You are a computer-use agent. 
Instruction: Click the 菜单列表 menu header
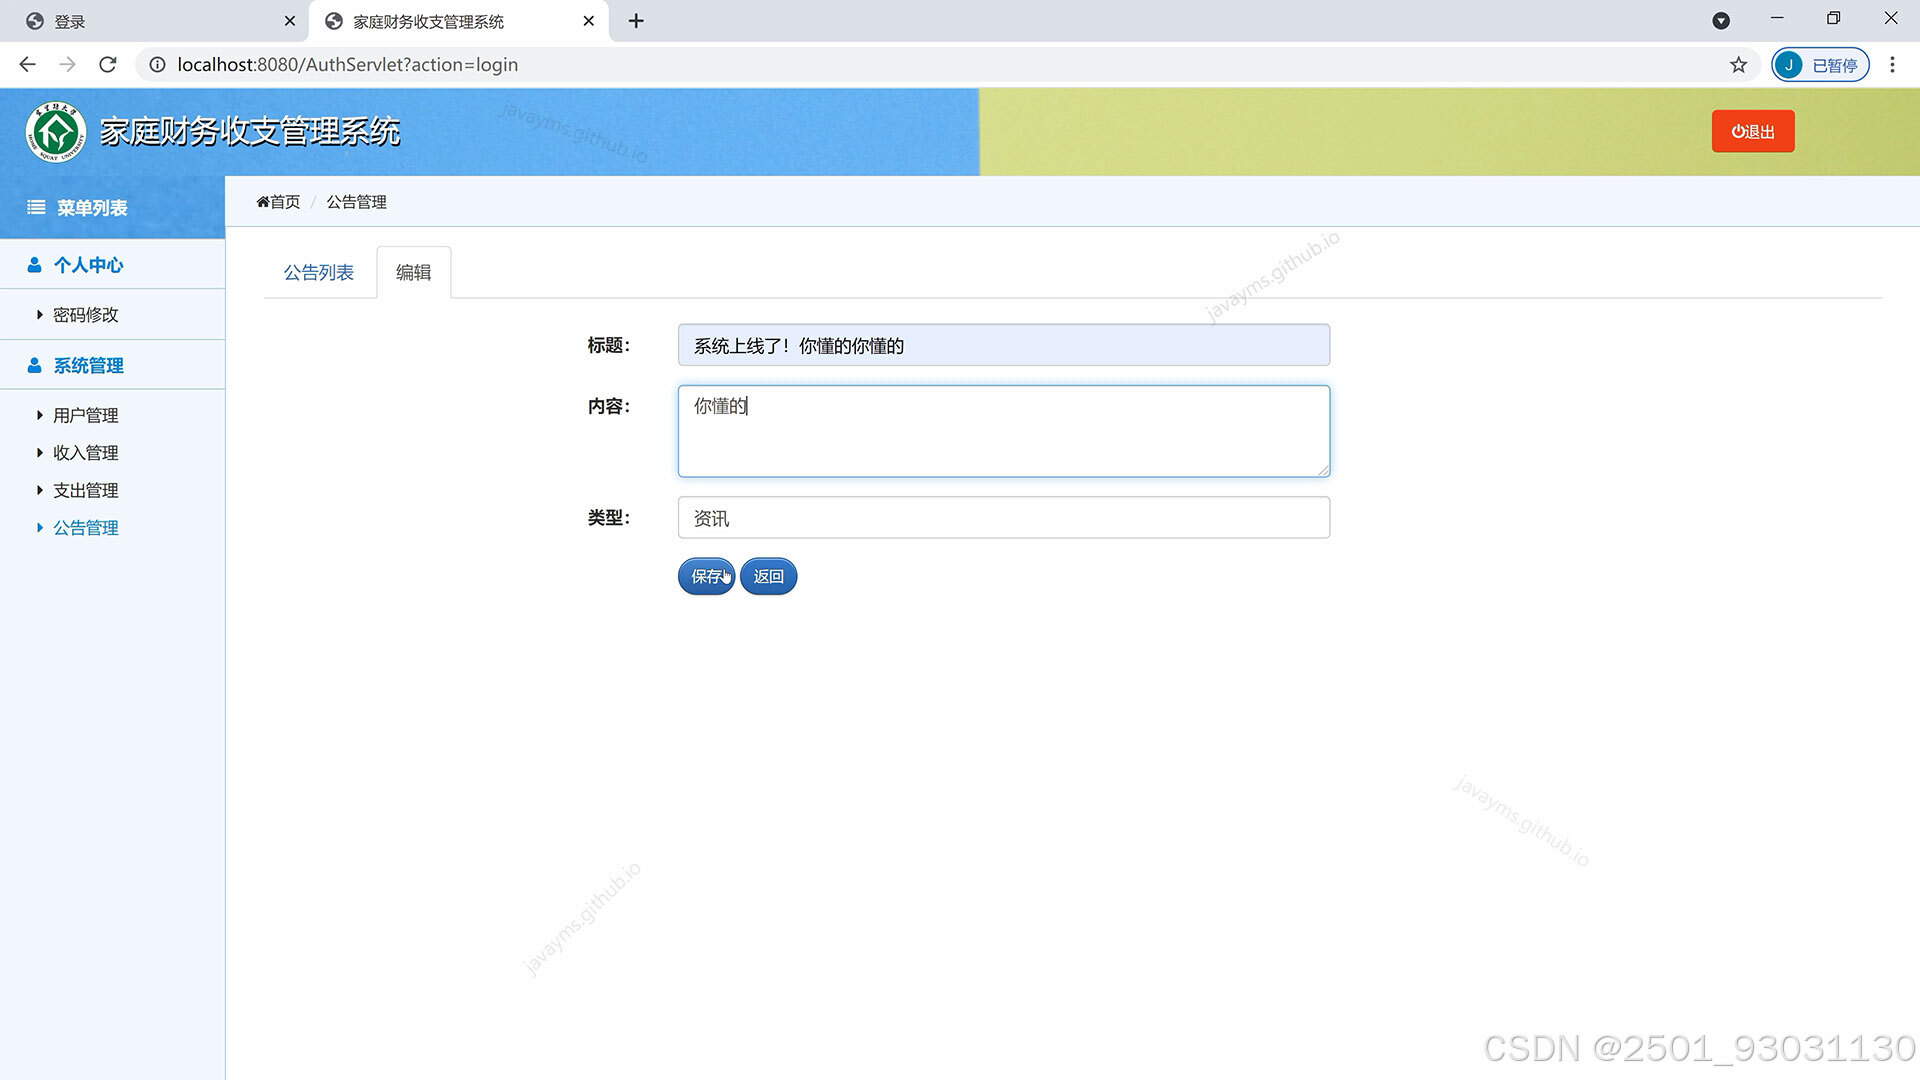coord(112,207)
